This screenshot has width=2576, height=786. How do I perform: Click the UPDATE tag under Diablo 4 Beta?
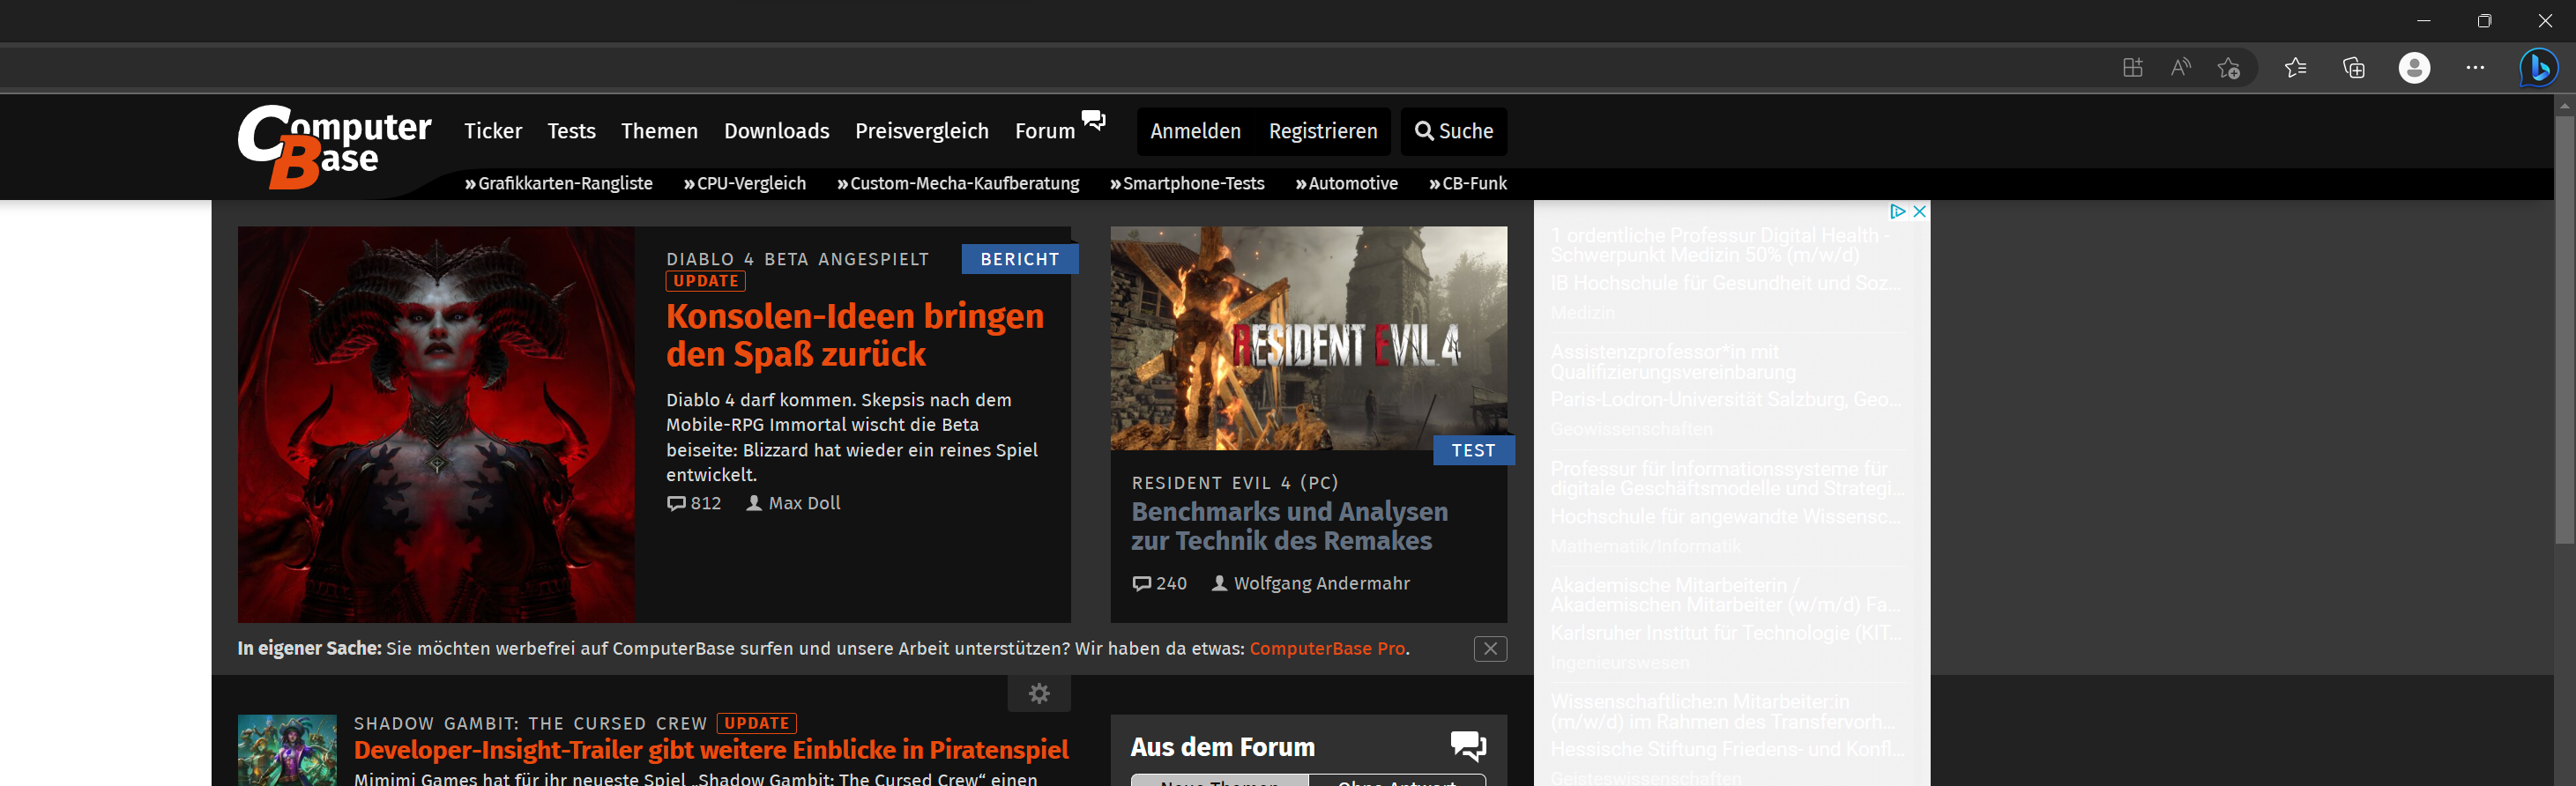(706, 281)
